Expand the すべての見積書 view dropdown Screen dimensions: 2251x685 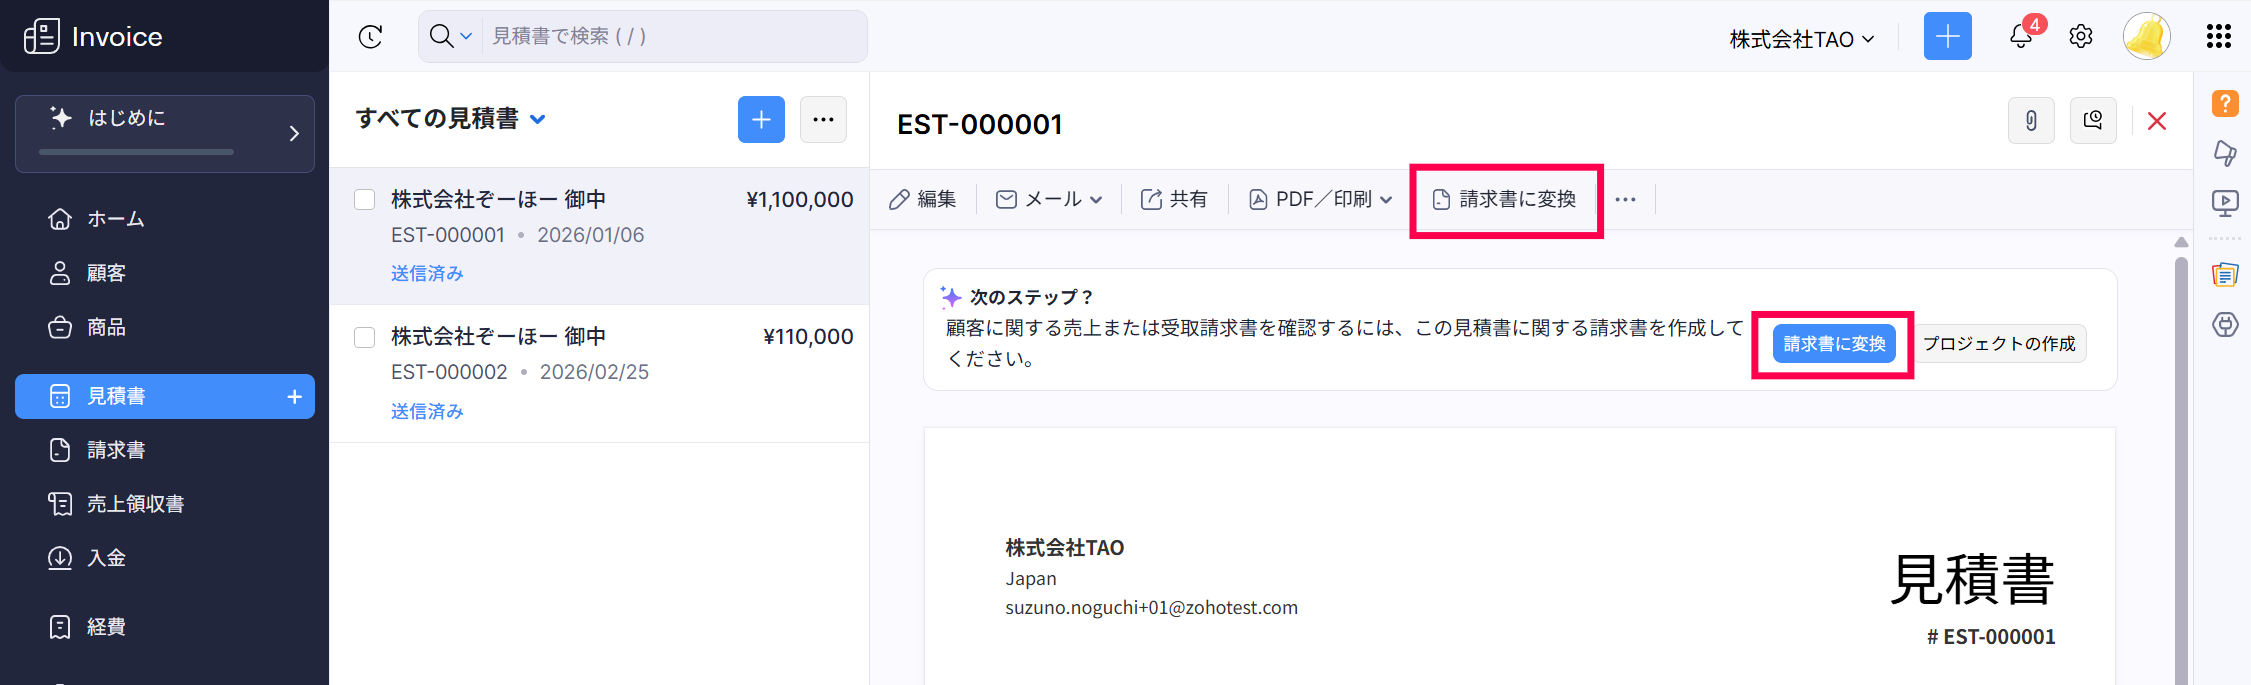pyautogui.click(x=538, y=120)
